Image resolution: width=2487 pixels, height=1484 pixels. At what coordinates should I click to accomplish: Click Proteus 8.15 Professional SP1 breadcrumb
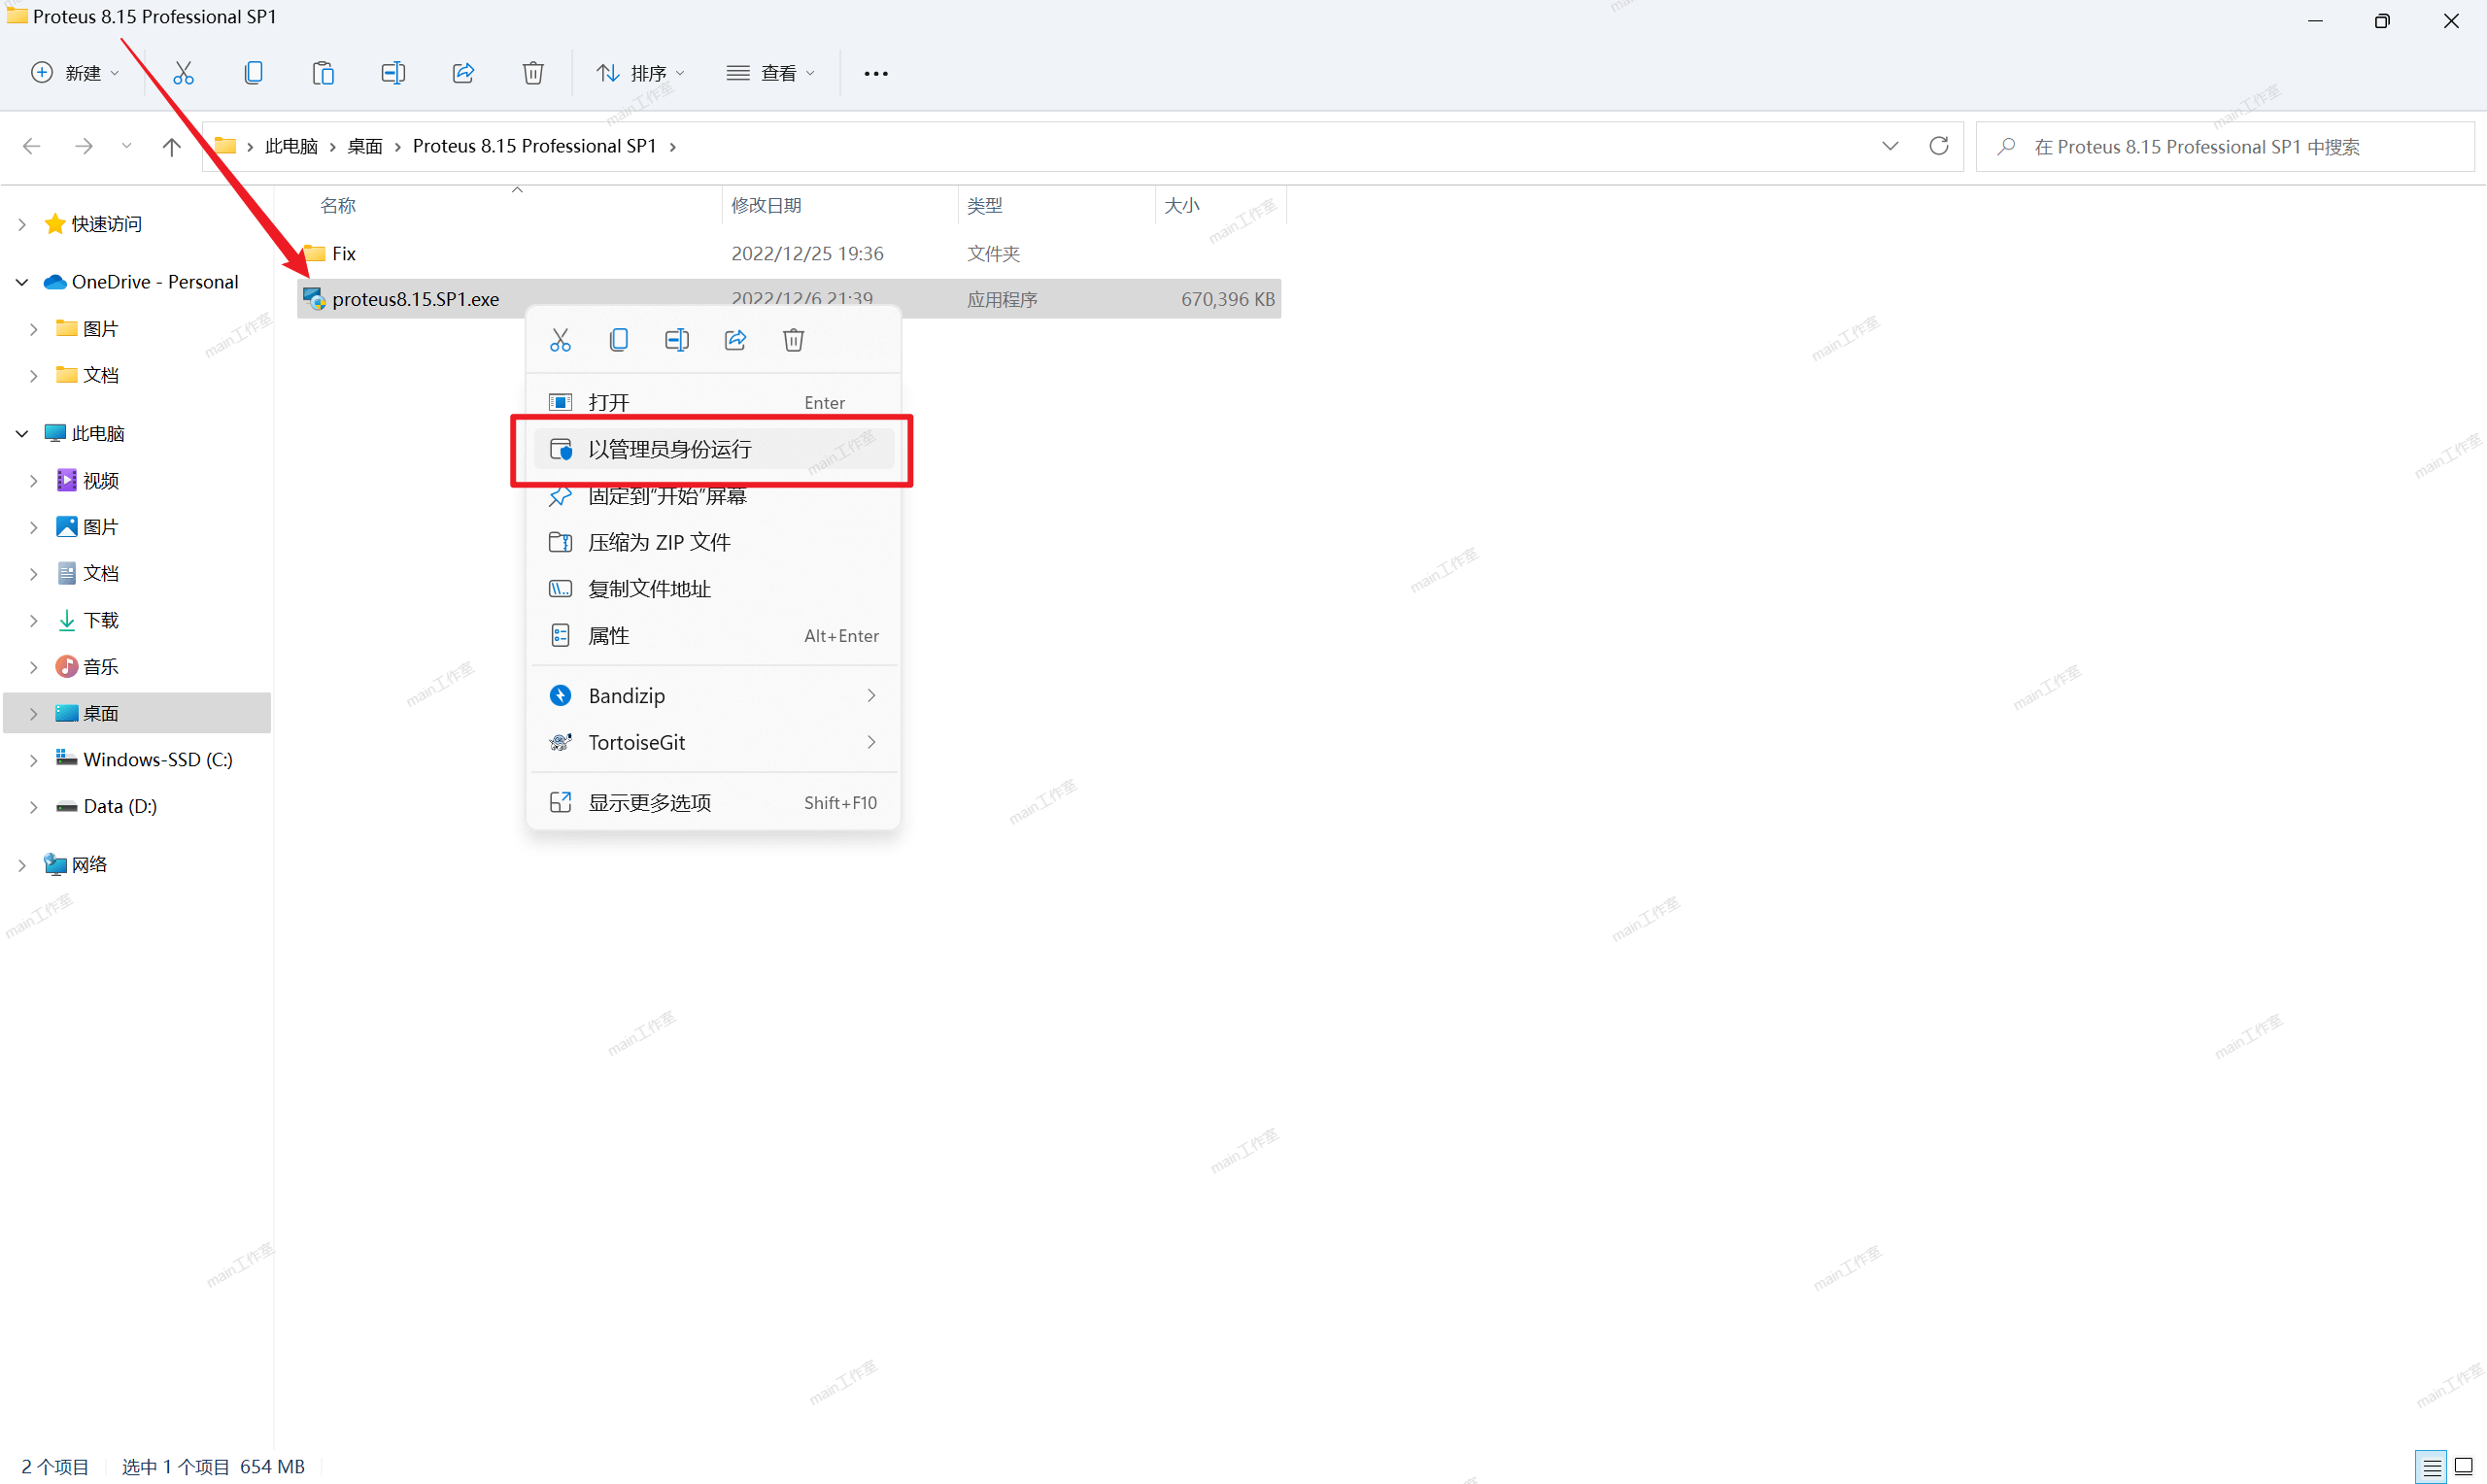[535, 146]
